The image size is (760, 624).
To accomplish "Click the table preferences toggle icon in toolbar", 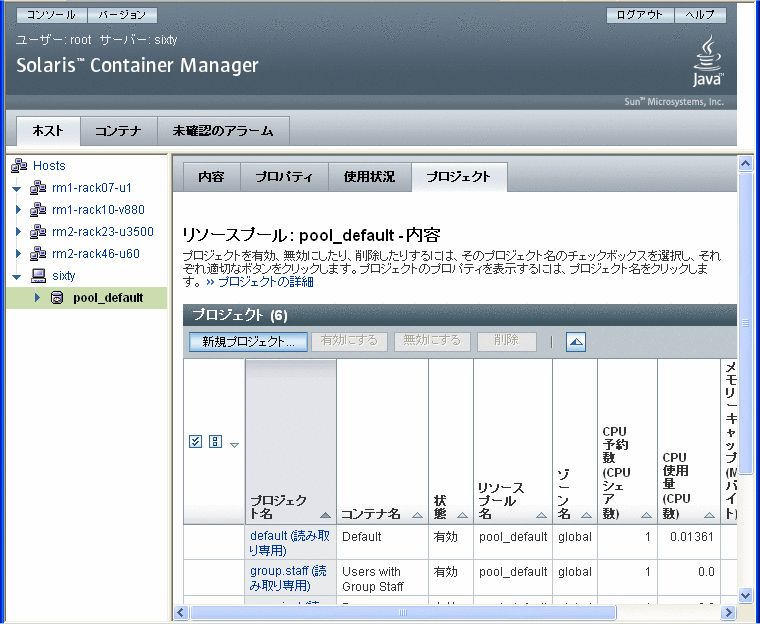I will [575, 341].
